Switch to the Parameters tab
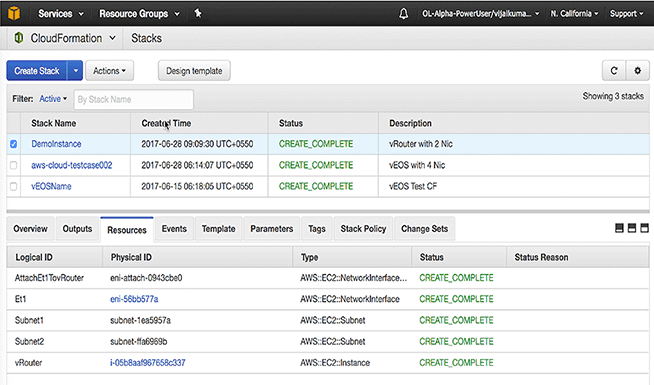Image resolution: width=654 pixels, height=385 pixels. coord(272,229)
